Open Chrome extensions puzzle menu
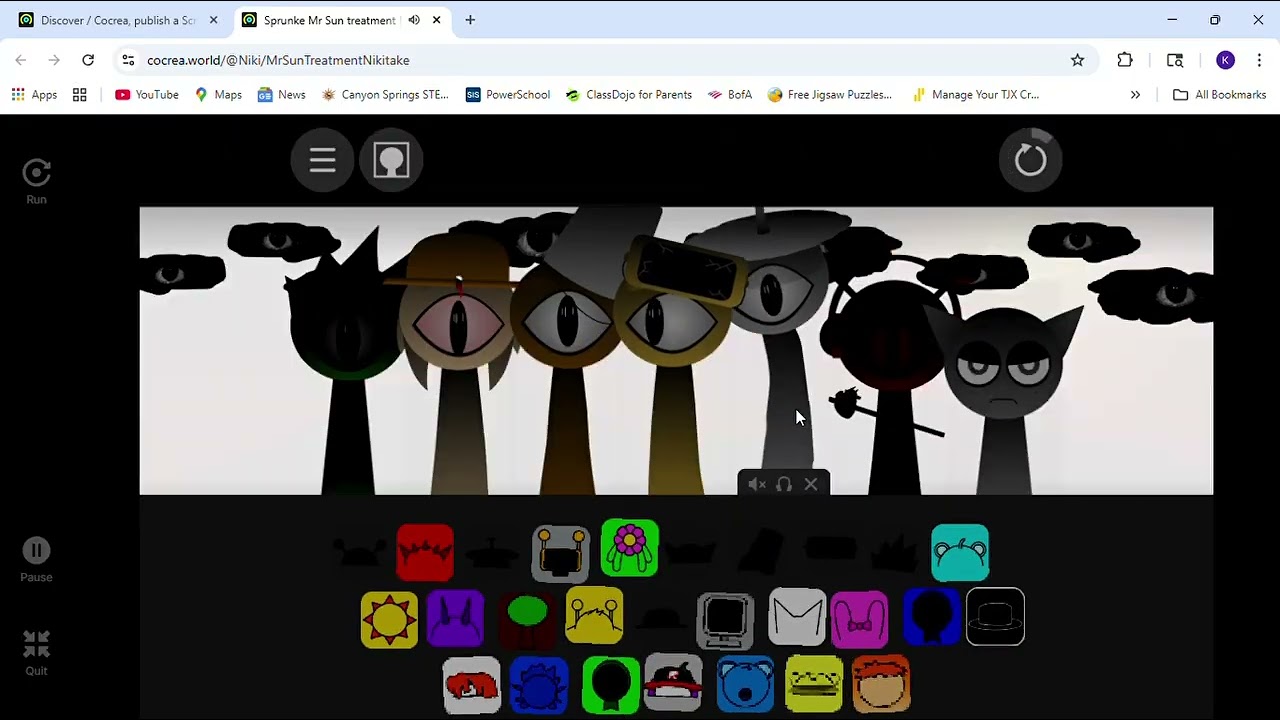 [x=1125, y=60]
